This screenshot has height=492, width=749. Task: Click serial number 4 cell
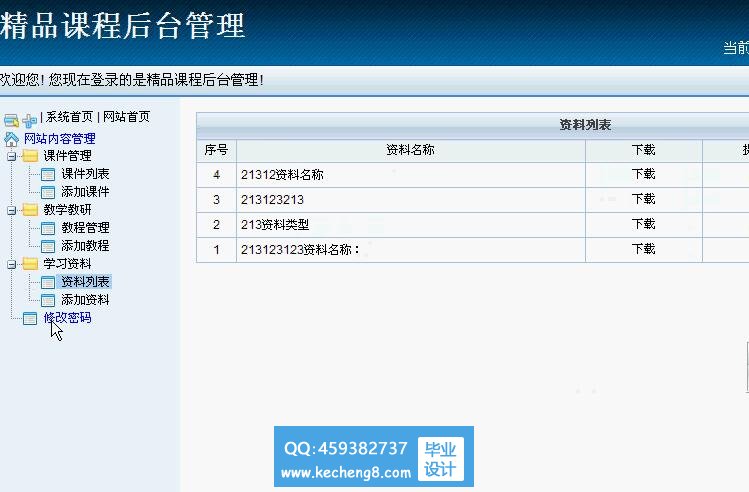tap(216, 175)
